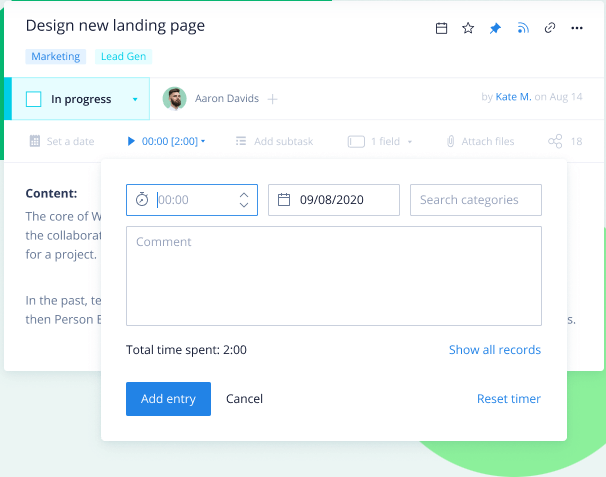
Task: Click the Add entry button
Action: pyautogui.click(x=169, y=399)
